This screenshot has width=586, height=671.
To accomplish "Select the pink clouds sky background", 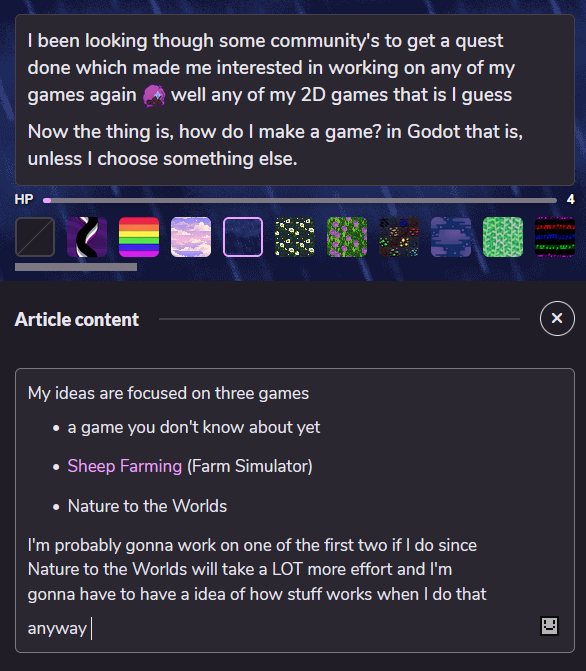I will pos(191,237).
